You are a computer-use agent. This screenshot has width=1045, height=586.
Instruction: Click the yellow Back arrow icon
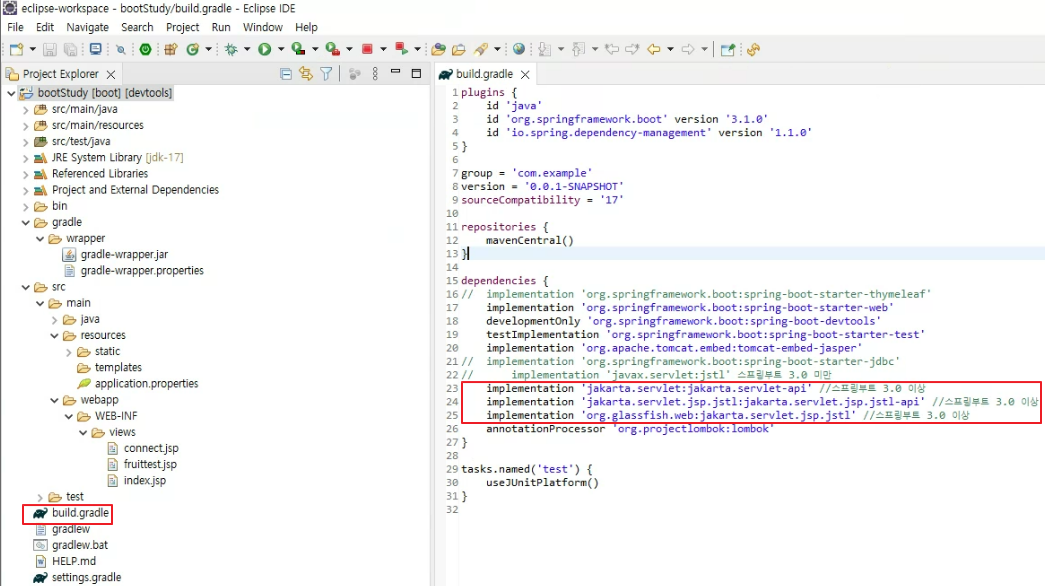(x=654, y=49)
